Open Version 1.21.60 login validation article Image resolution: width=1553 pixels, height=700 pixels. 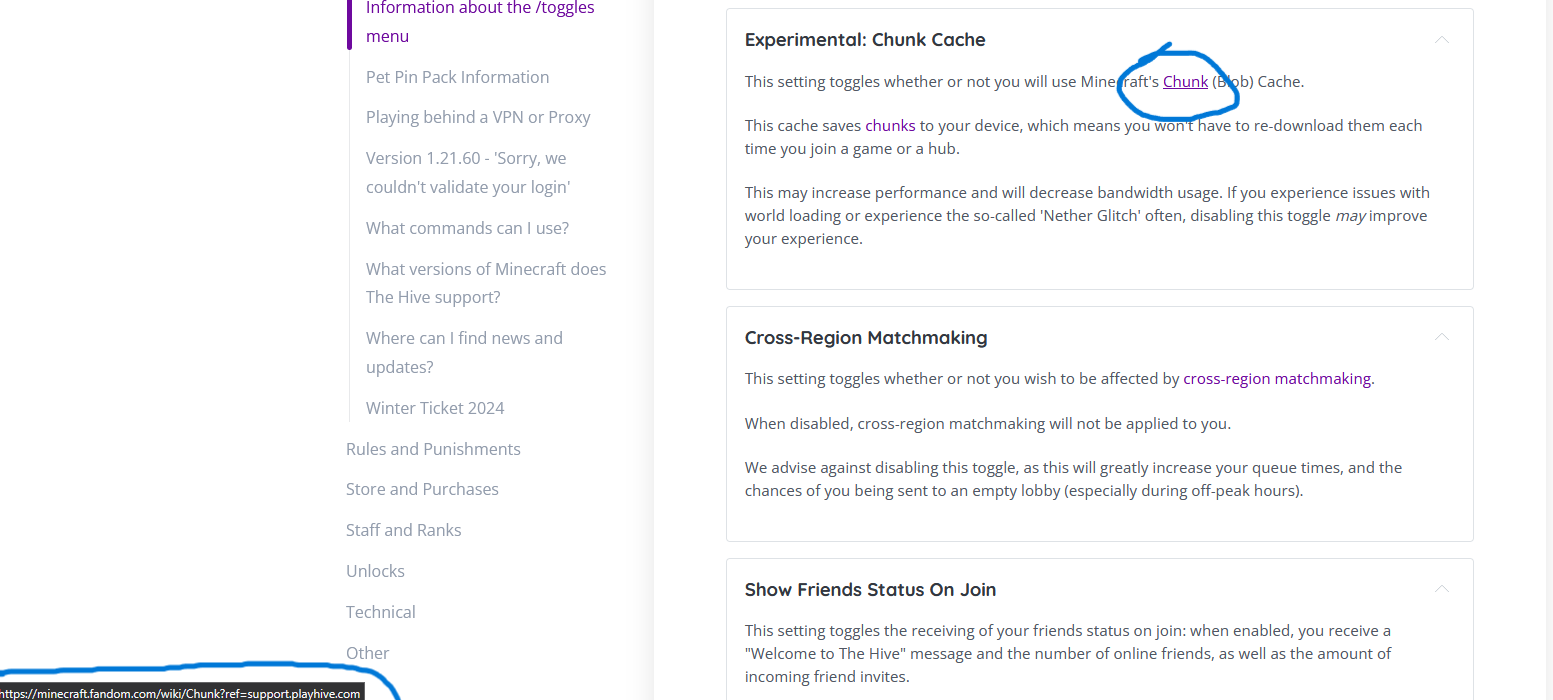coord(467,172)
